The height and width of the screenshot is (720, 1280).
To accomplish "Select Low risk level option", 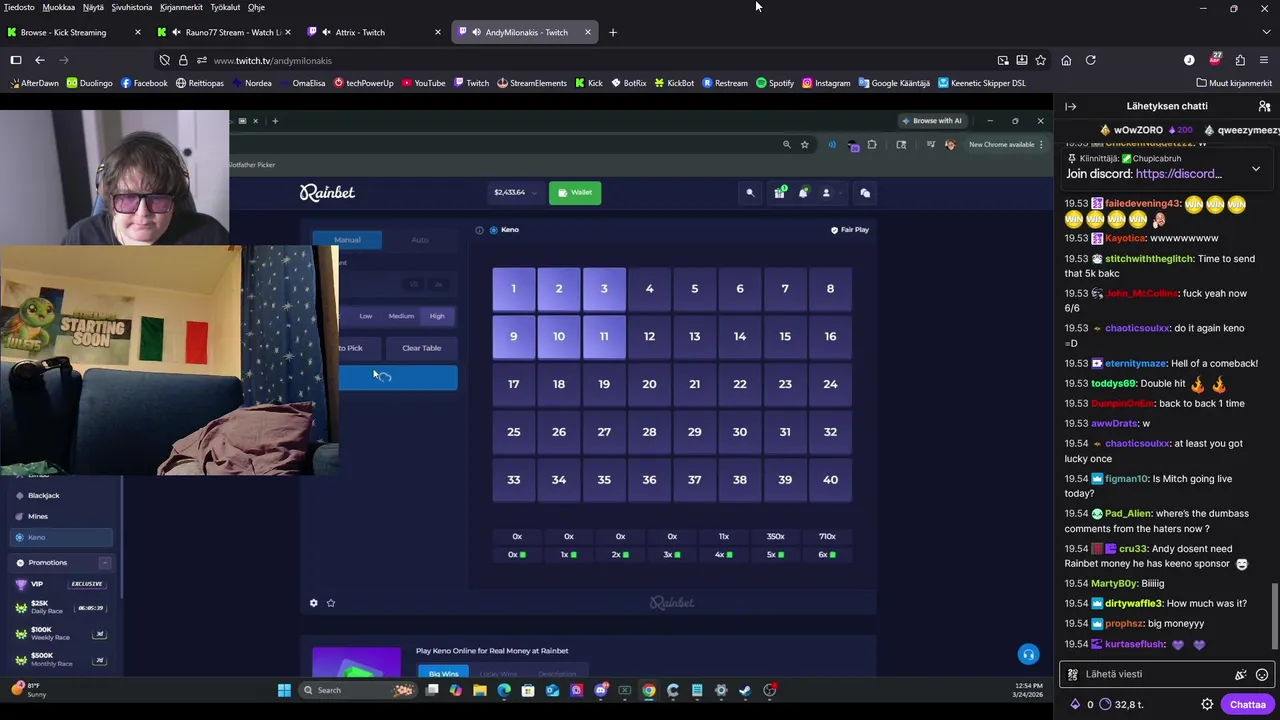I will (x=366, y=316).
